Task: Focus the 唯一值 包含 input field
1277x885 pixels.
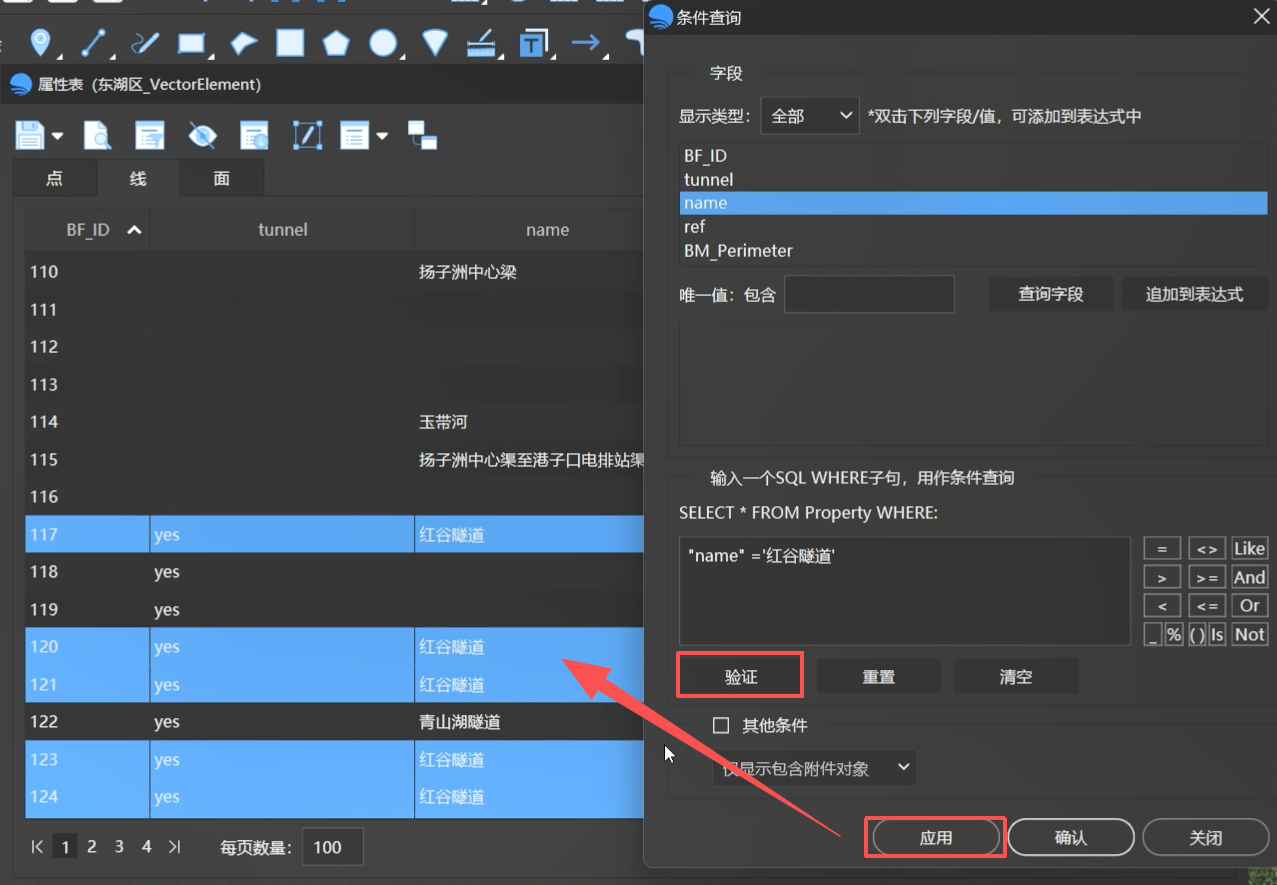Action: point(869,295)
